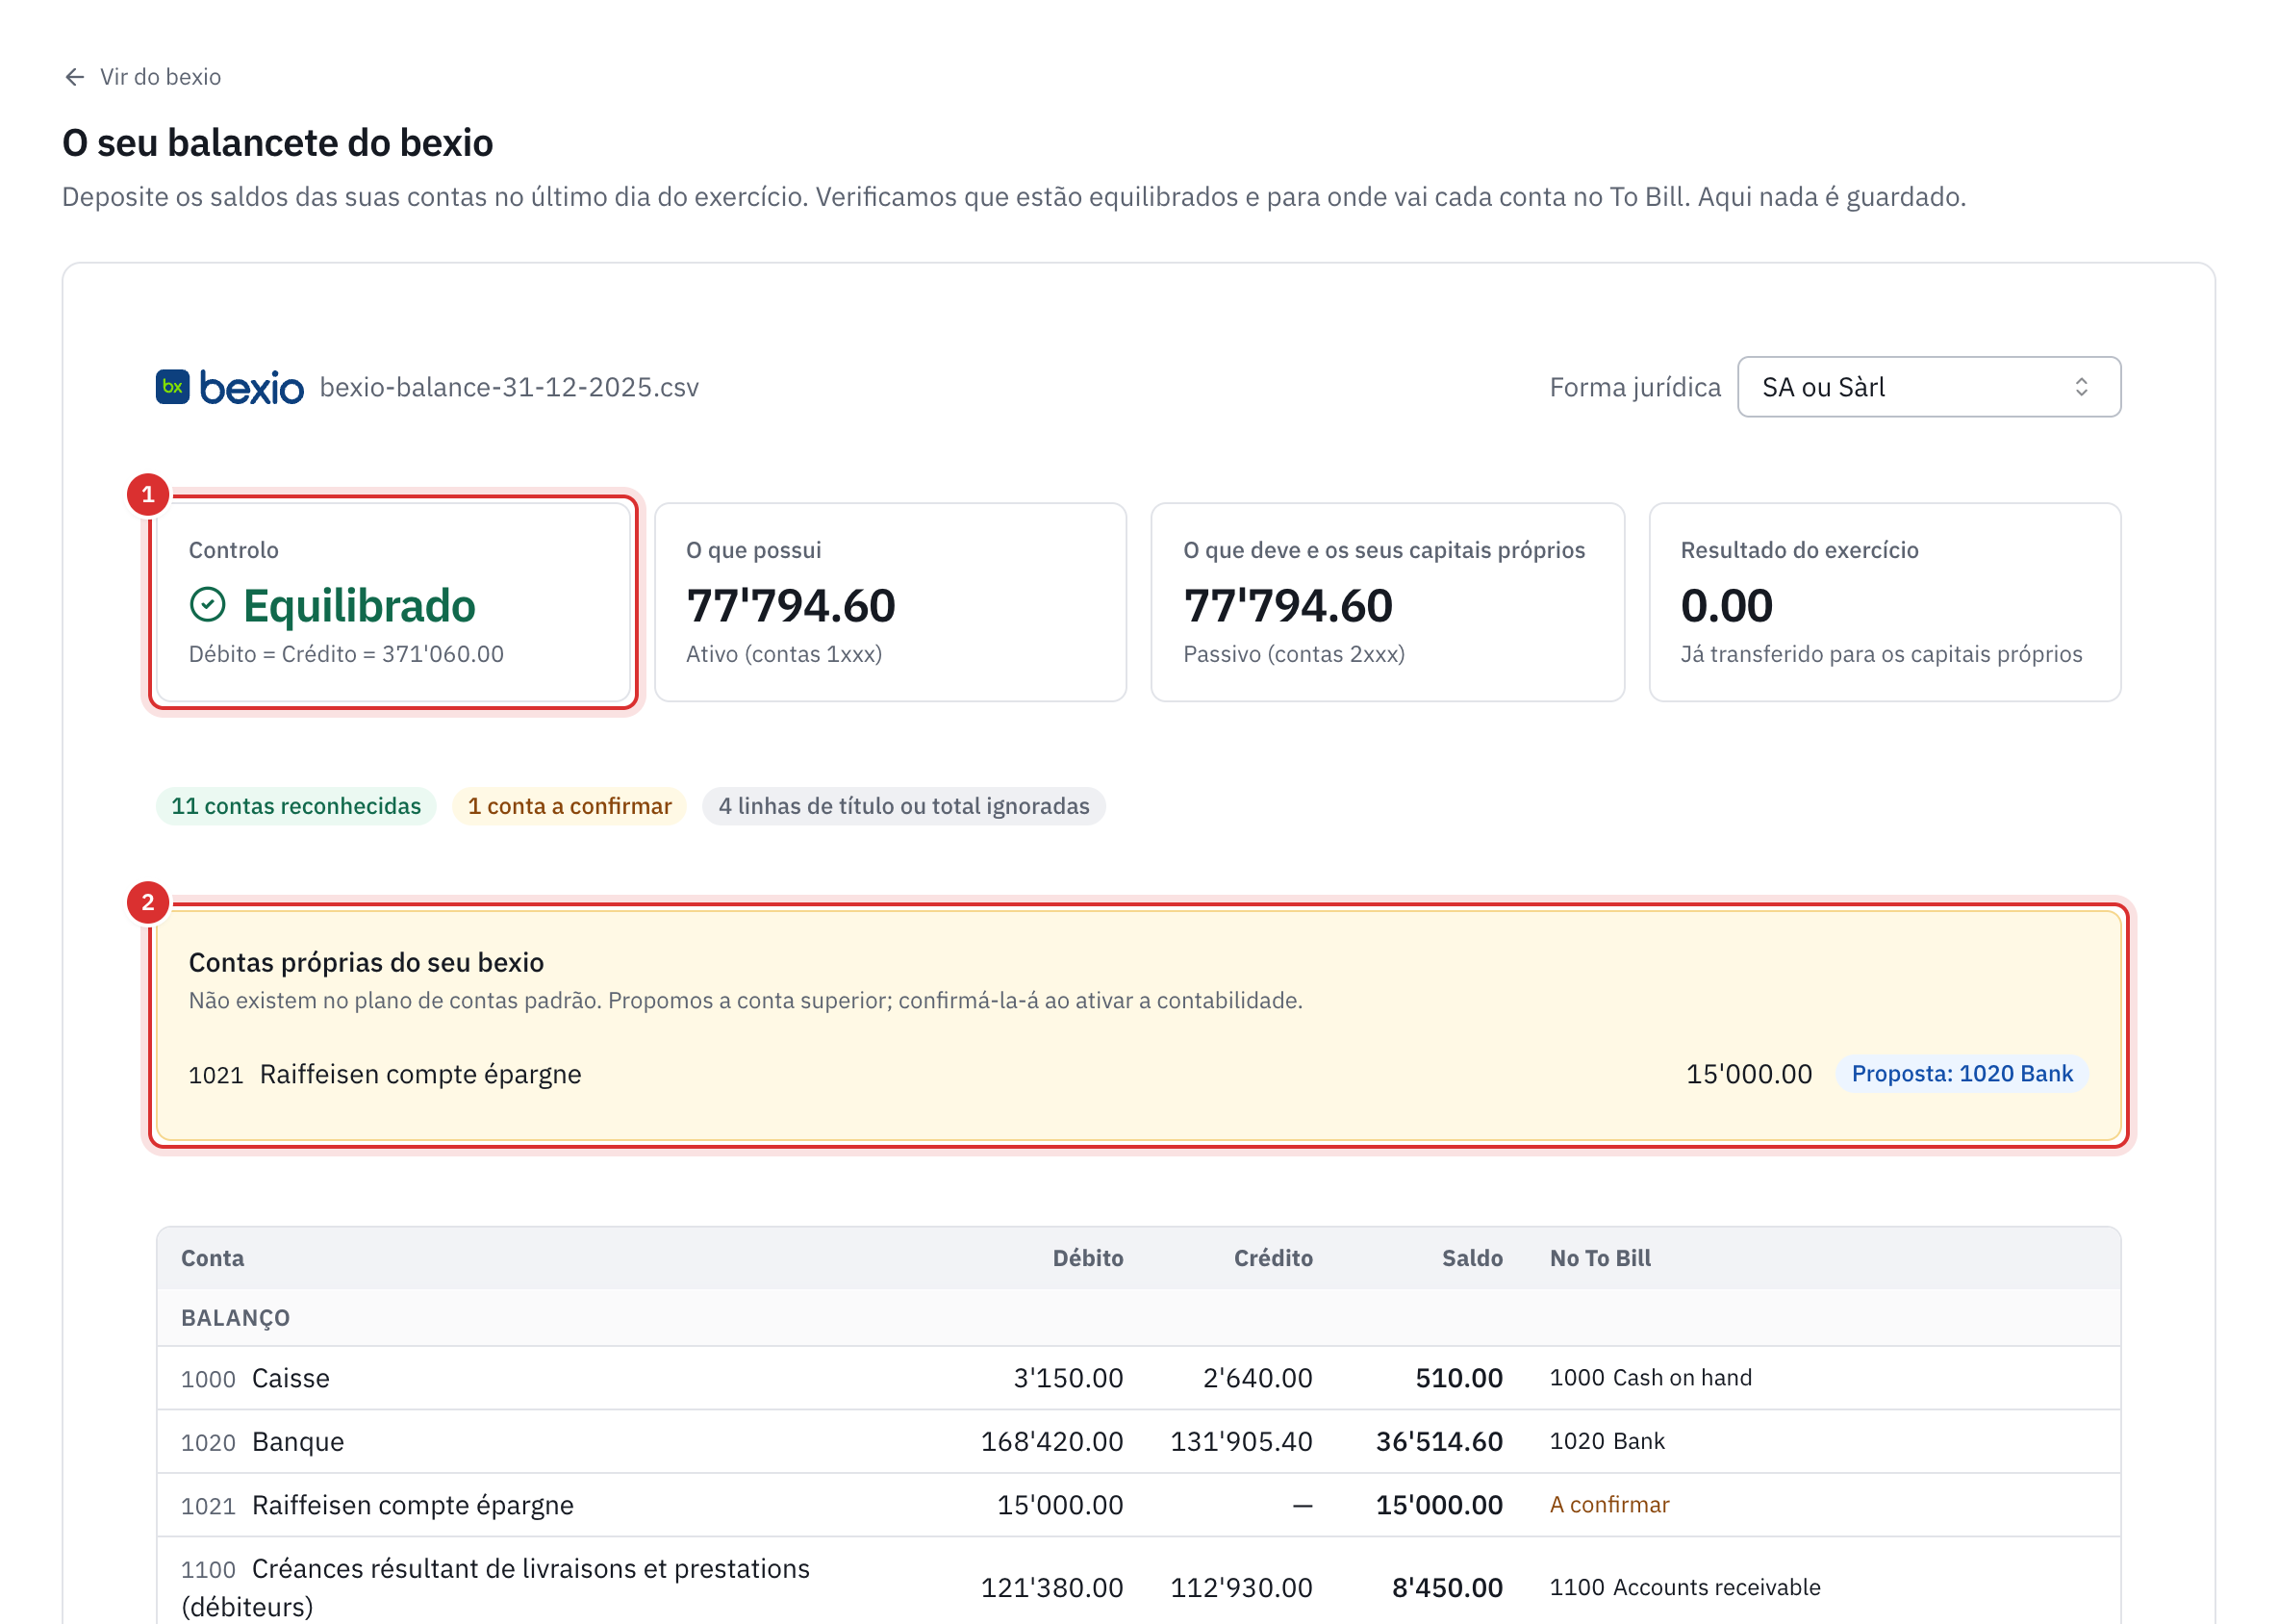Image resolution: width=2278 pixels, height=1624 pixels.
Task: Select the 1000 Caisse account row
Action: (1138, 1378)
